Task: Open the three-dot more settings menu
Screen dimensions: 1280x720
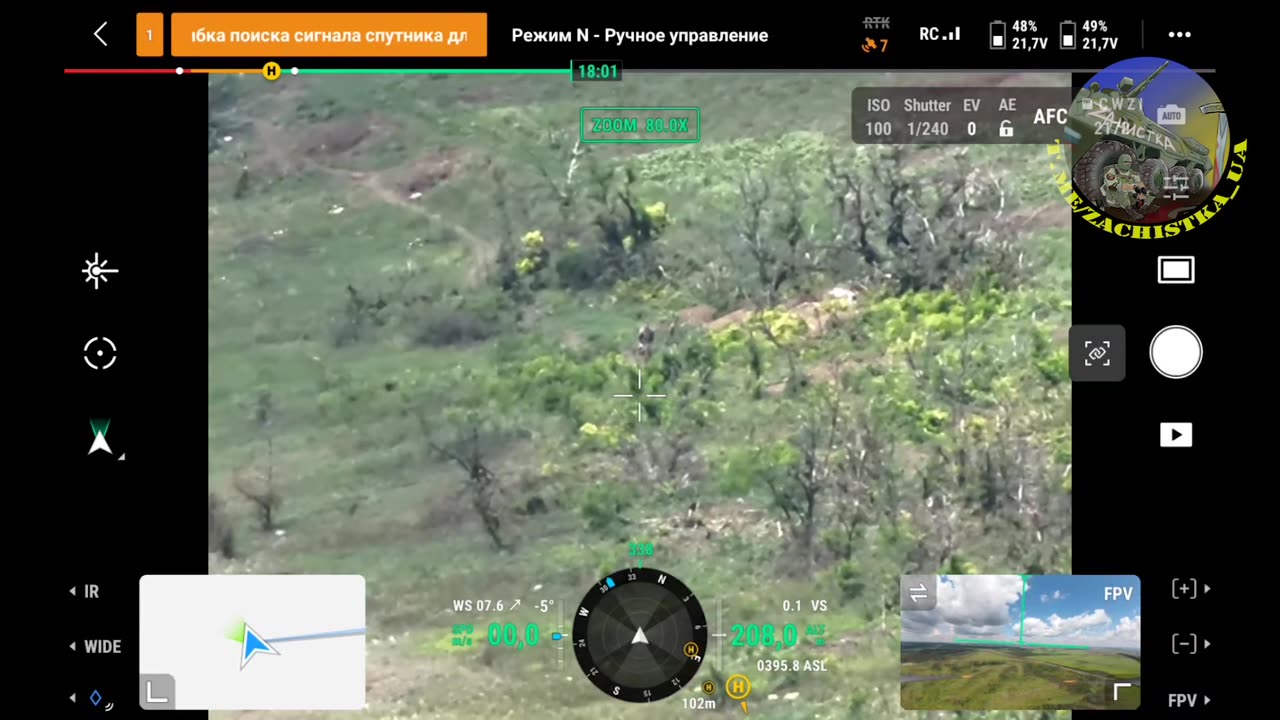Action: tap(1180, 34)
